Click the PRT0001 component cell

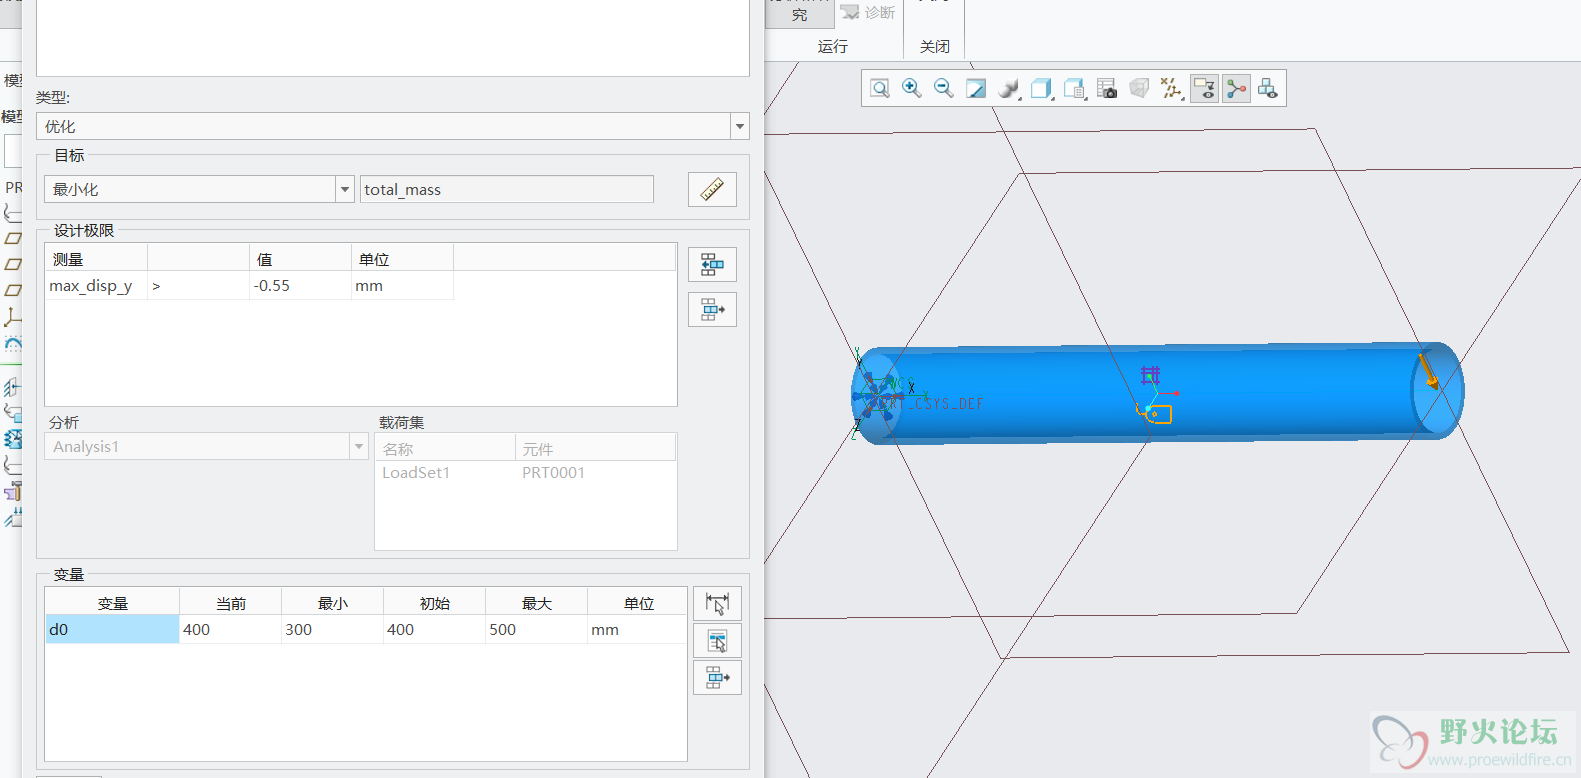tap(553, 473)
